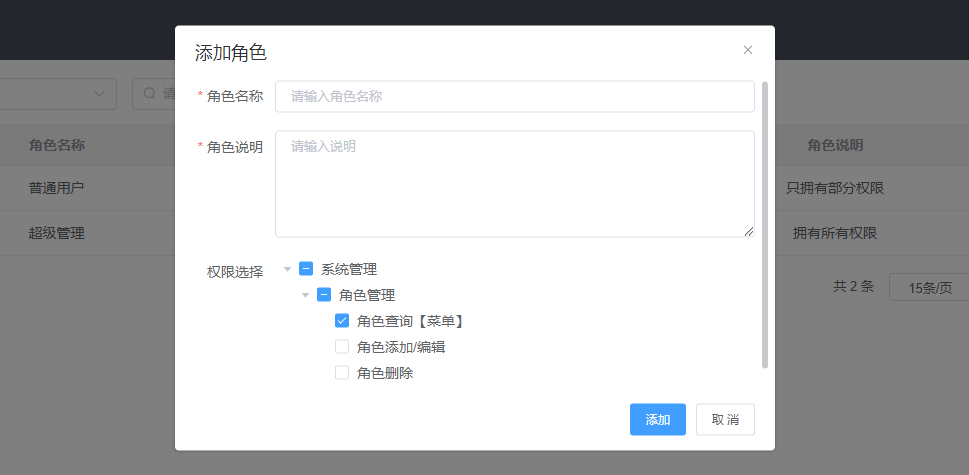The width and height of the screenshot is (969, 475).
Task: Check the 角色添加/编辑 checkbox
Action: coord(342,347)
